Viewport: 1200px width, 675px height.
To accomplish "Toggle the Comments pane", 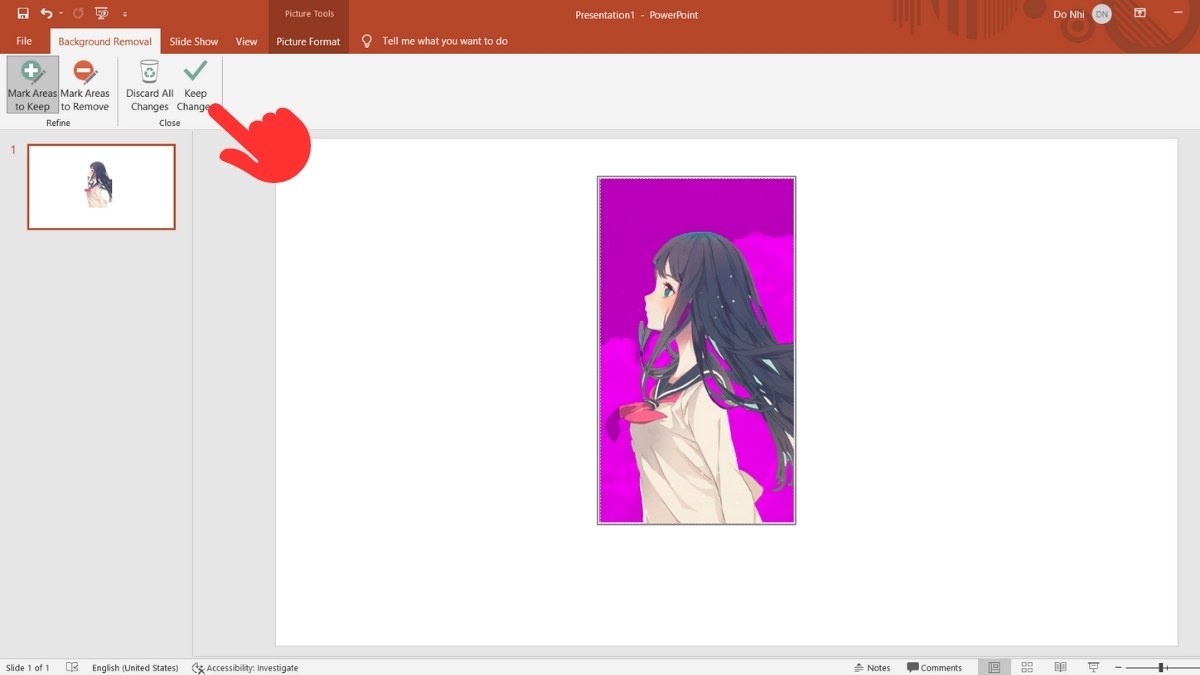I will [x=934, y=667].
